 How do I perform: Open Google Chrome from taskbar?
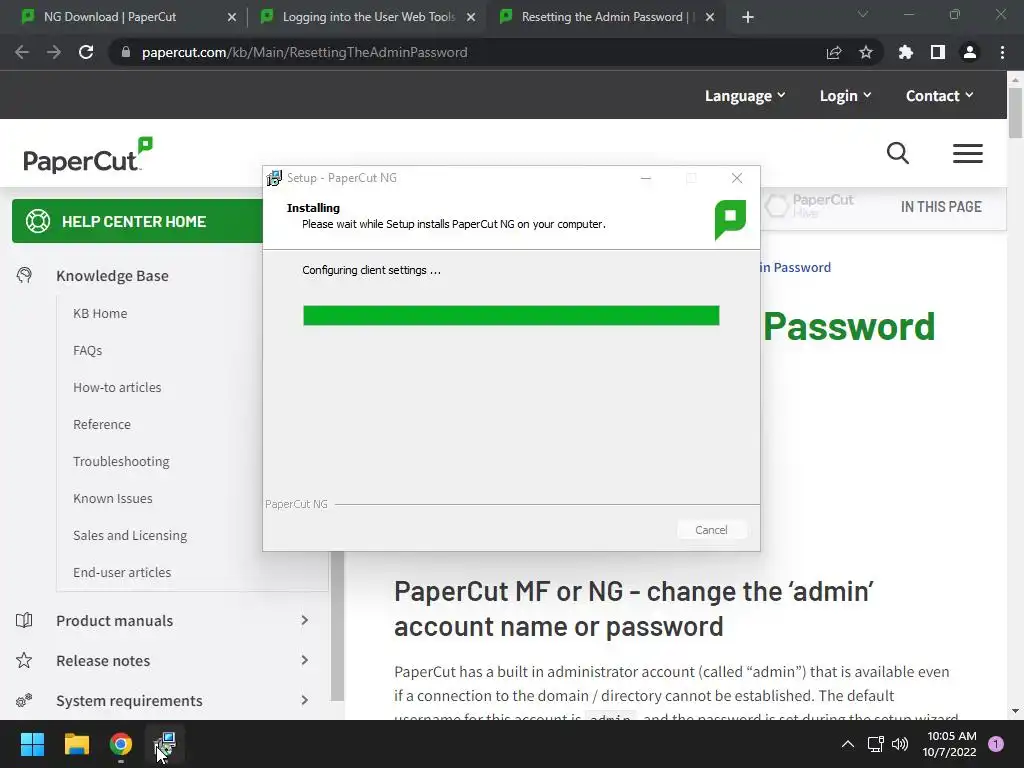pyautogui.click(x=121, y=744)
